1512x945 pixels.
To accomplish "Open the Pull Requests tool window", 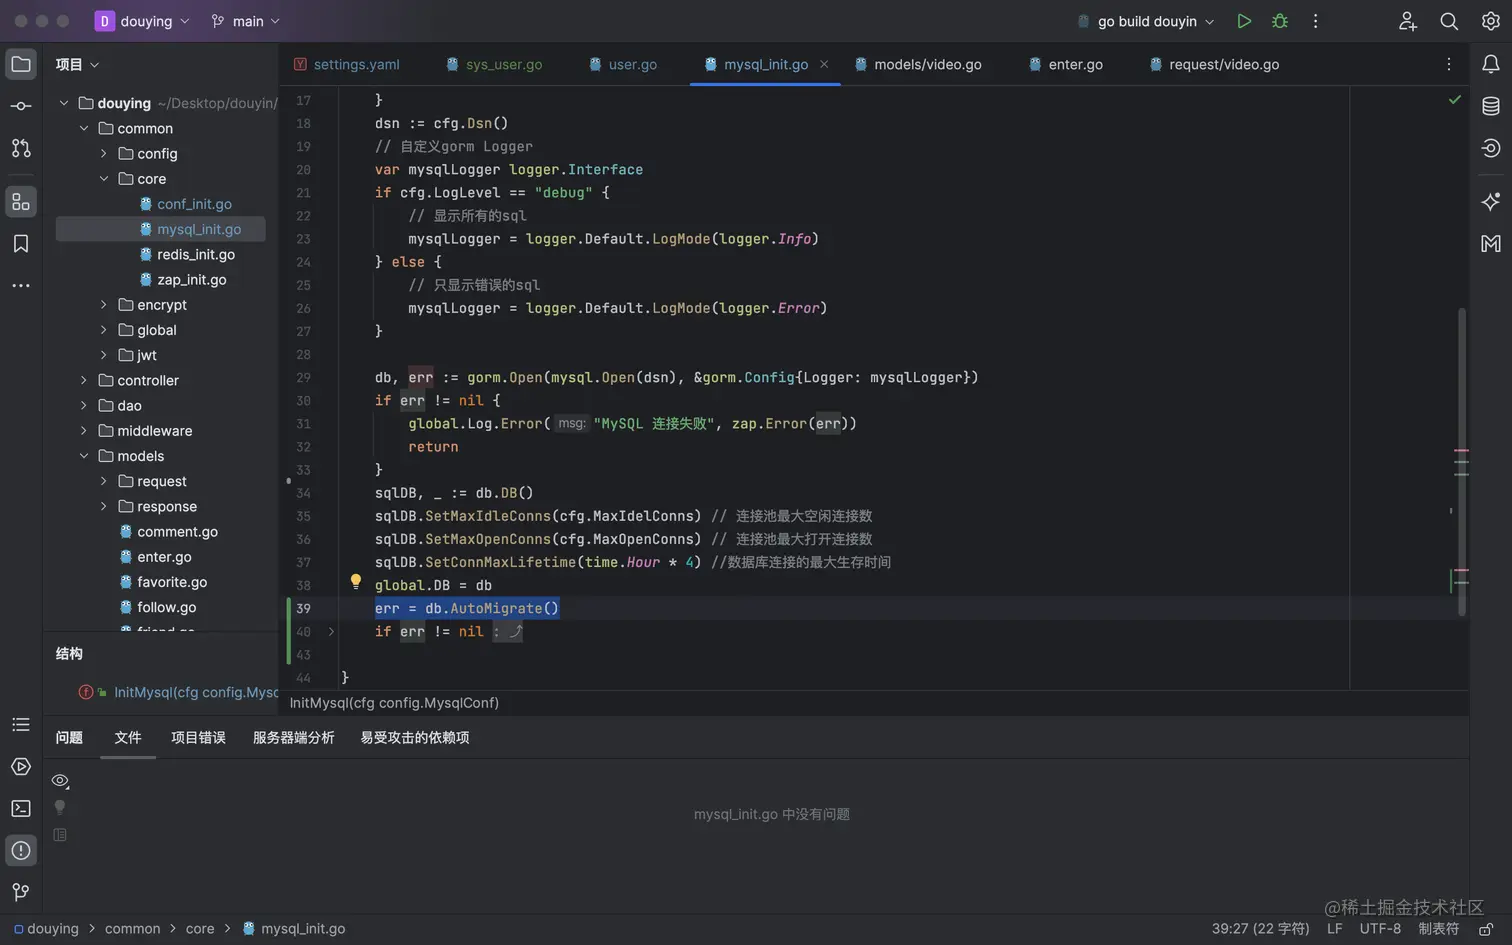I will pos(21,148).
